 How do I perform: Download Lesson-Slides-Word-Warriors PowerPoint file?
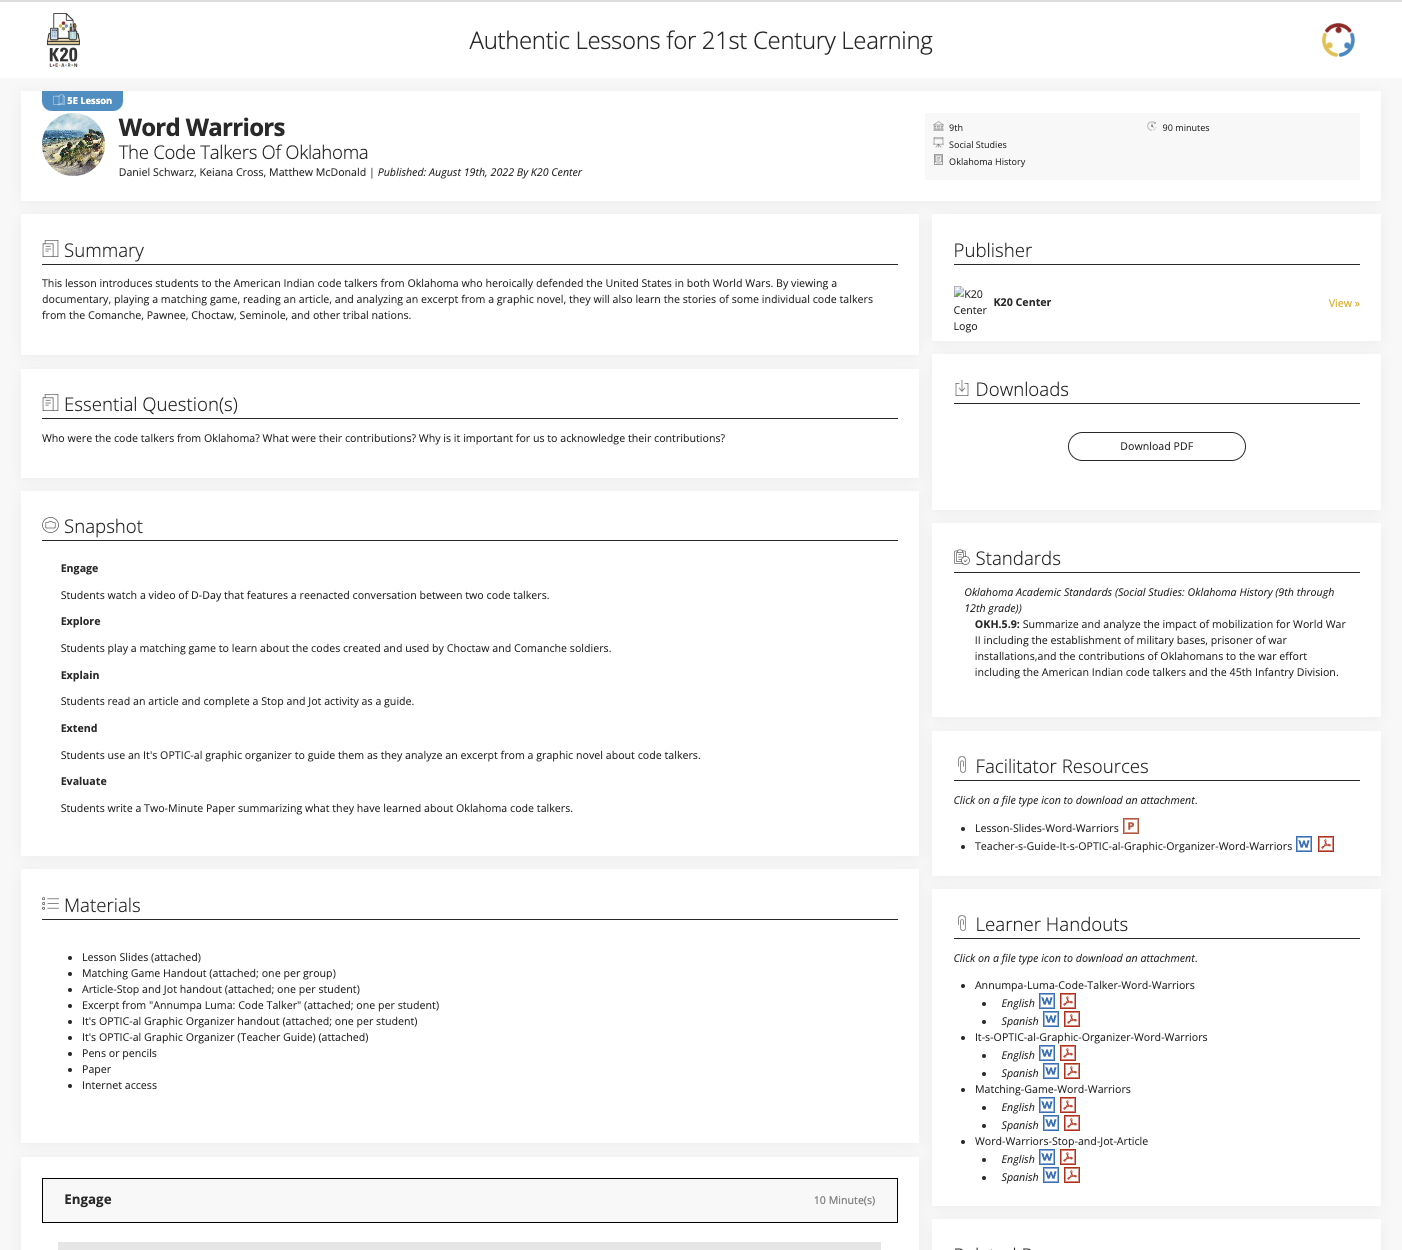(1131, 826)
